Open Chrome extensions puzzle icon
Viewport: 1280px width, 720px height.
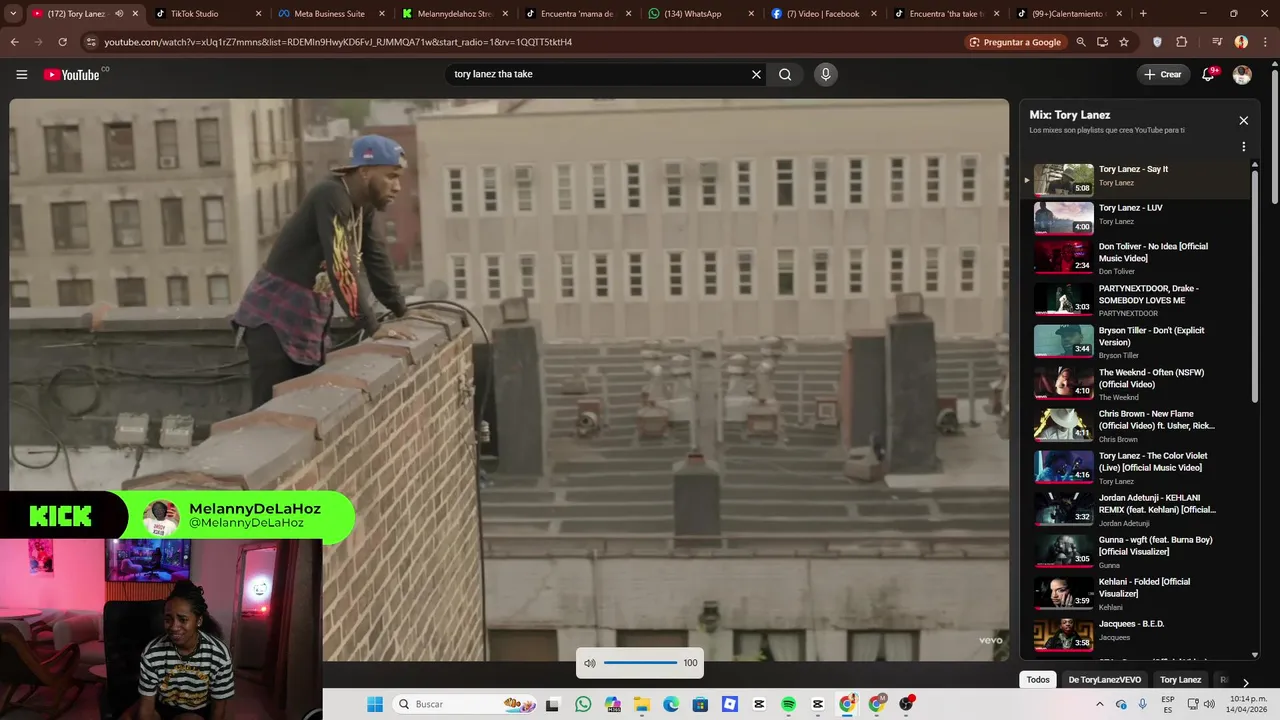[1181, 42]
